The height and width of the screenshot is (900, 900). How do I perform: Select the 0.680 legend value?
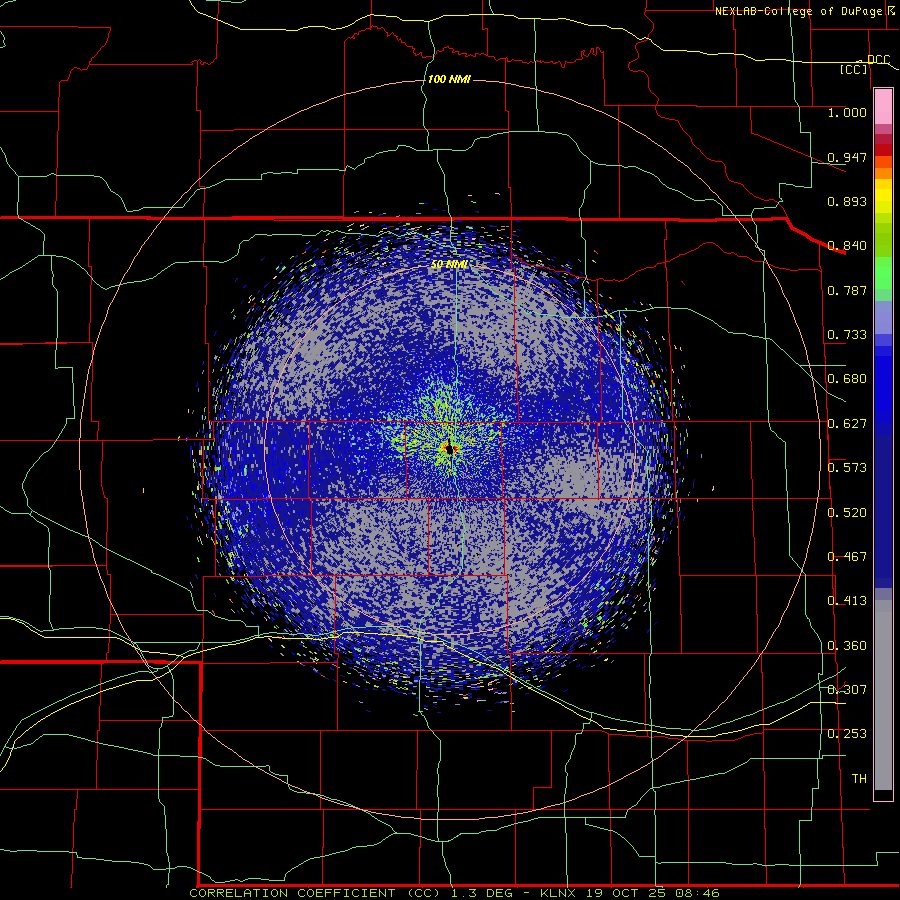pyautogui.click(x=847, y=379)
